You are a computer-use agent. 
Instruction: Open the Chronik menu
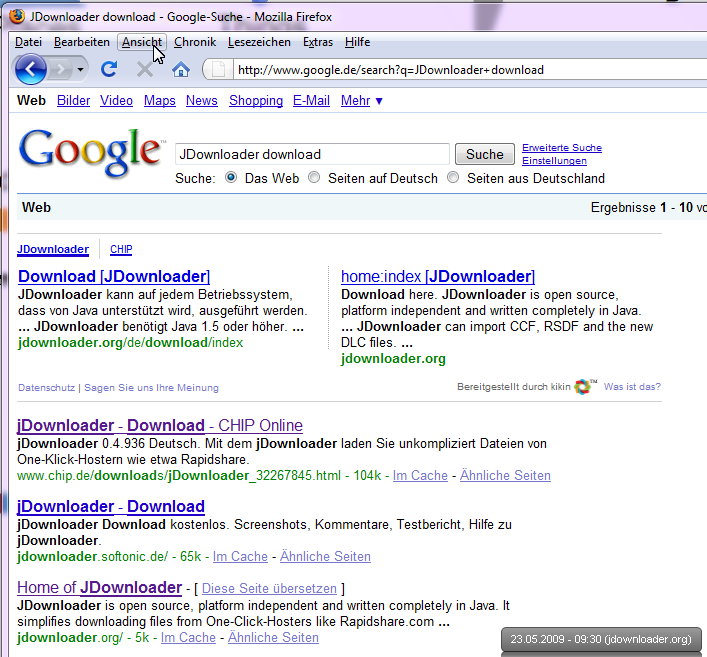195,42
